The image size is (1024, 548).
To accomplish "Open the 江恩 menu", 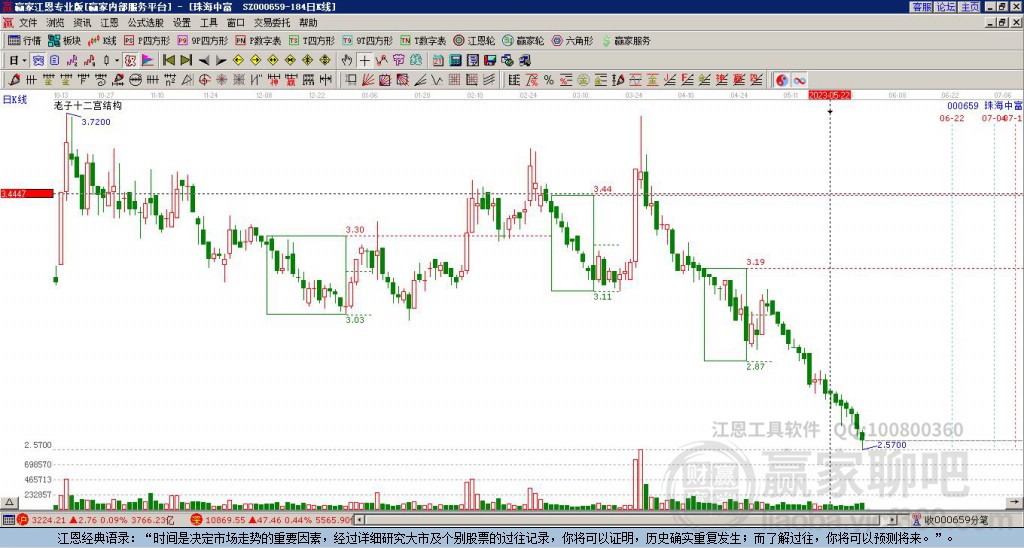I will pyautogui.click(x=110, y=23).
